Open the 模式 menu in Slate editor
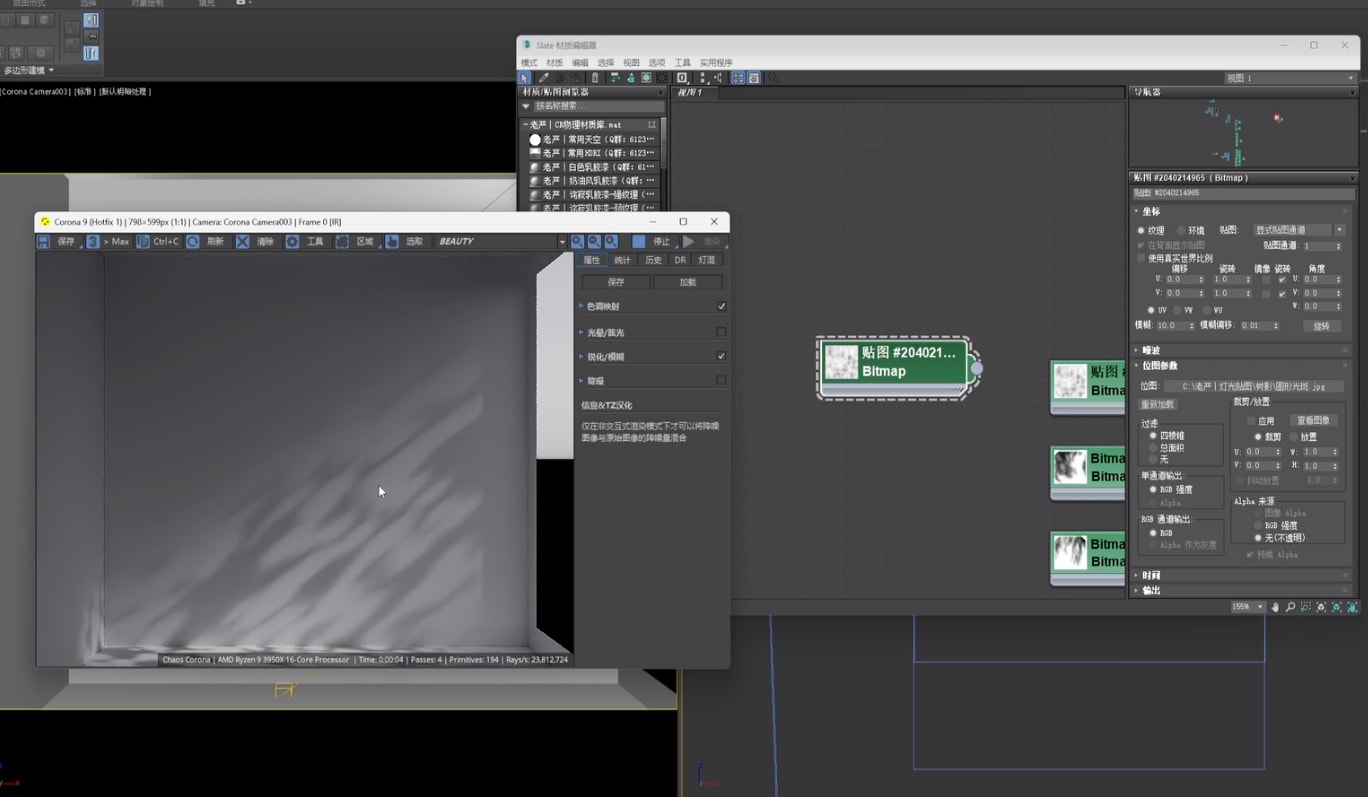Image resolution: width=1368 pixels, height=797 pixels. pyautogui.click(x=529, y=63)
